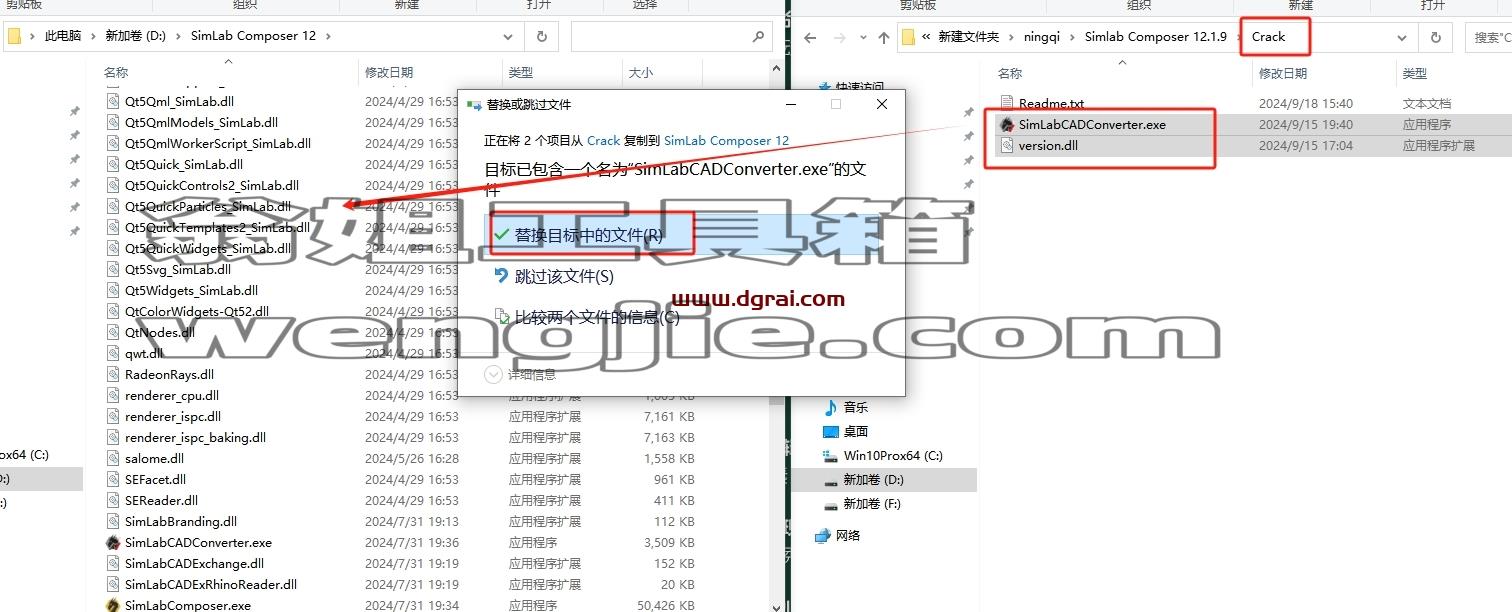This screenshot has height=612, width=1512.
Task: Sort Crack window list by 类型 column
Action: 1414,74
